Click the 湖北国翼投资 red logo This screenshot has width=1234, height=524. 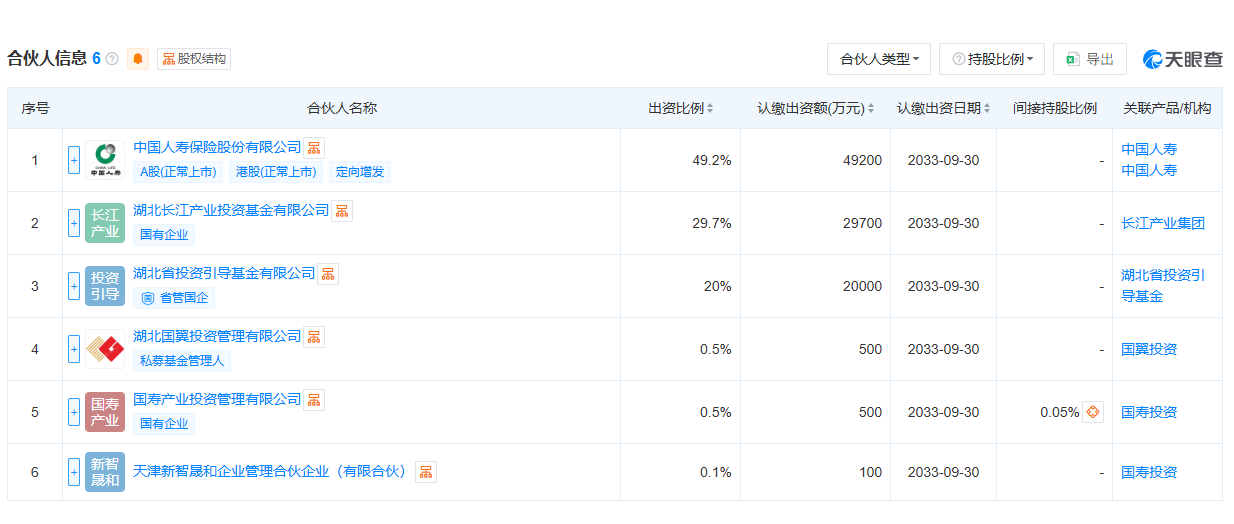(x=105, y=349)
